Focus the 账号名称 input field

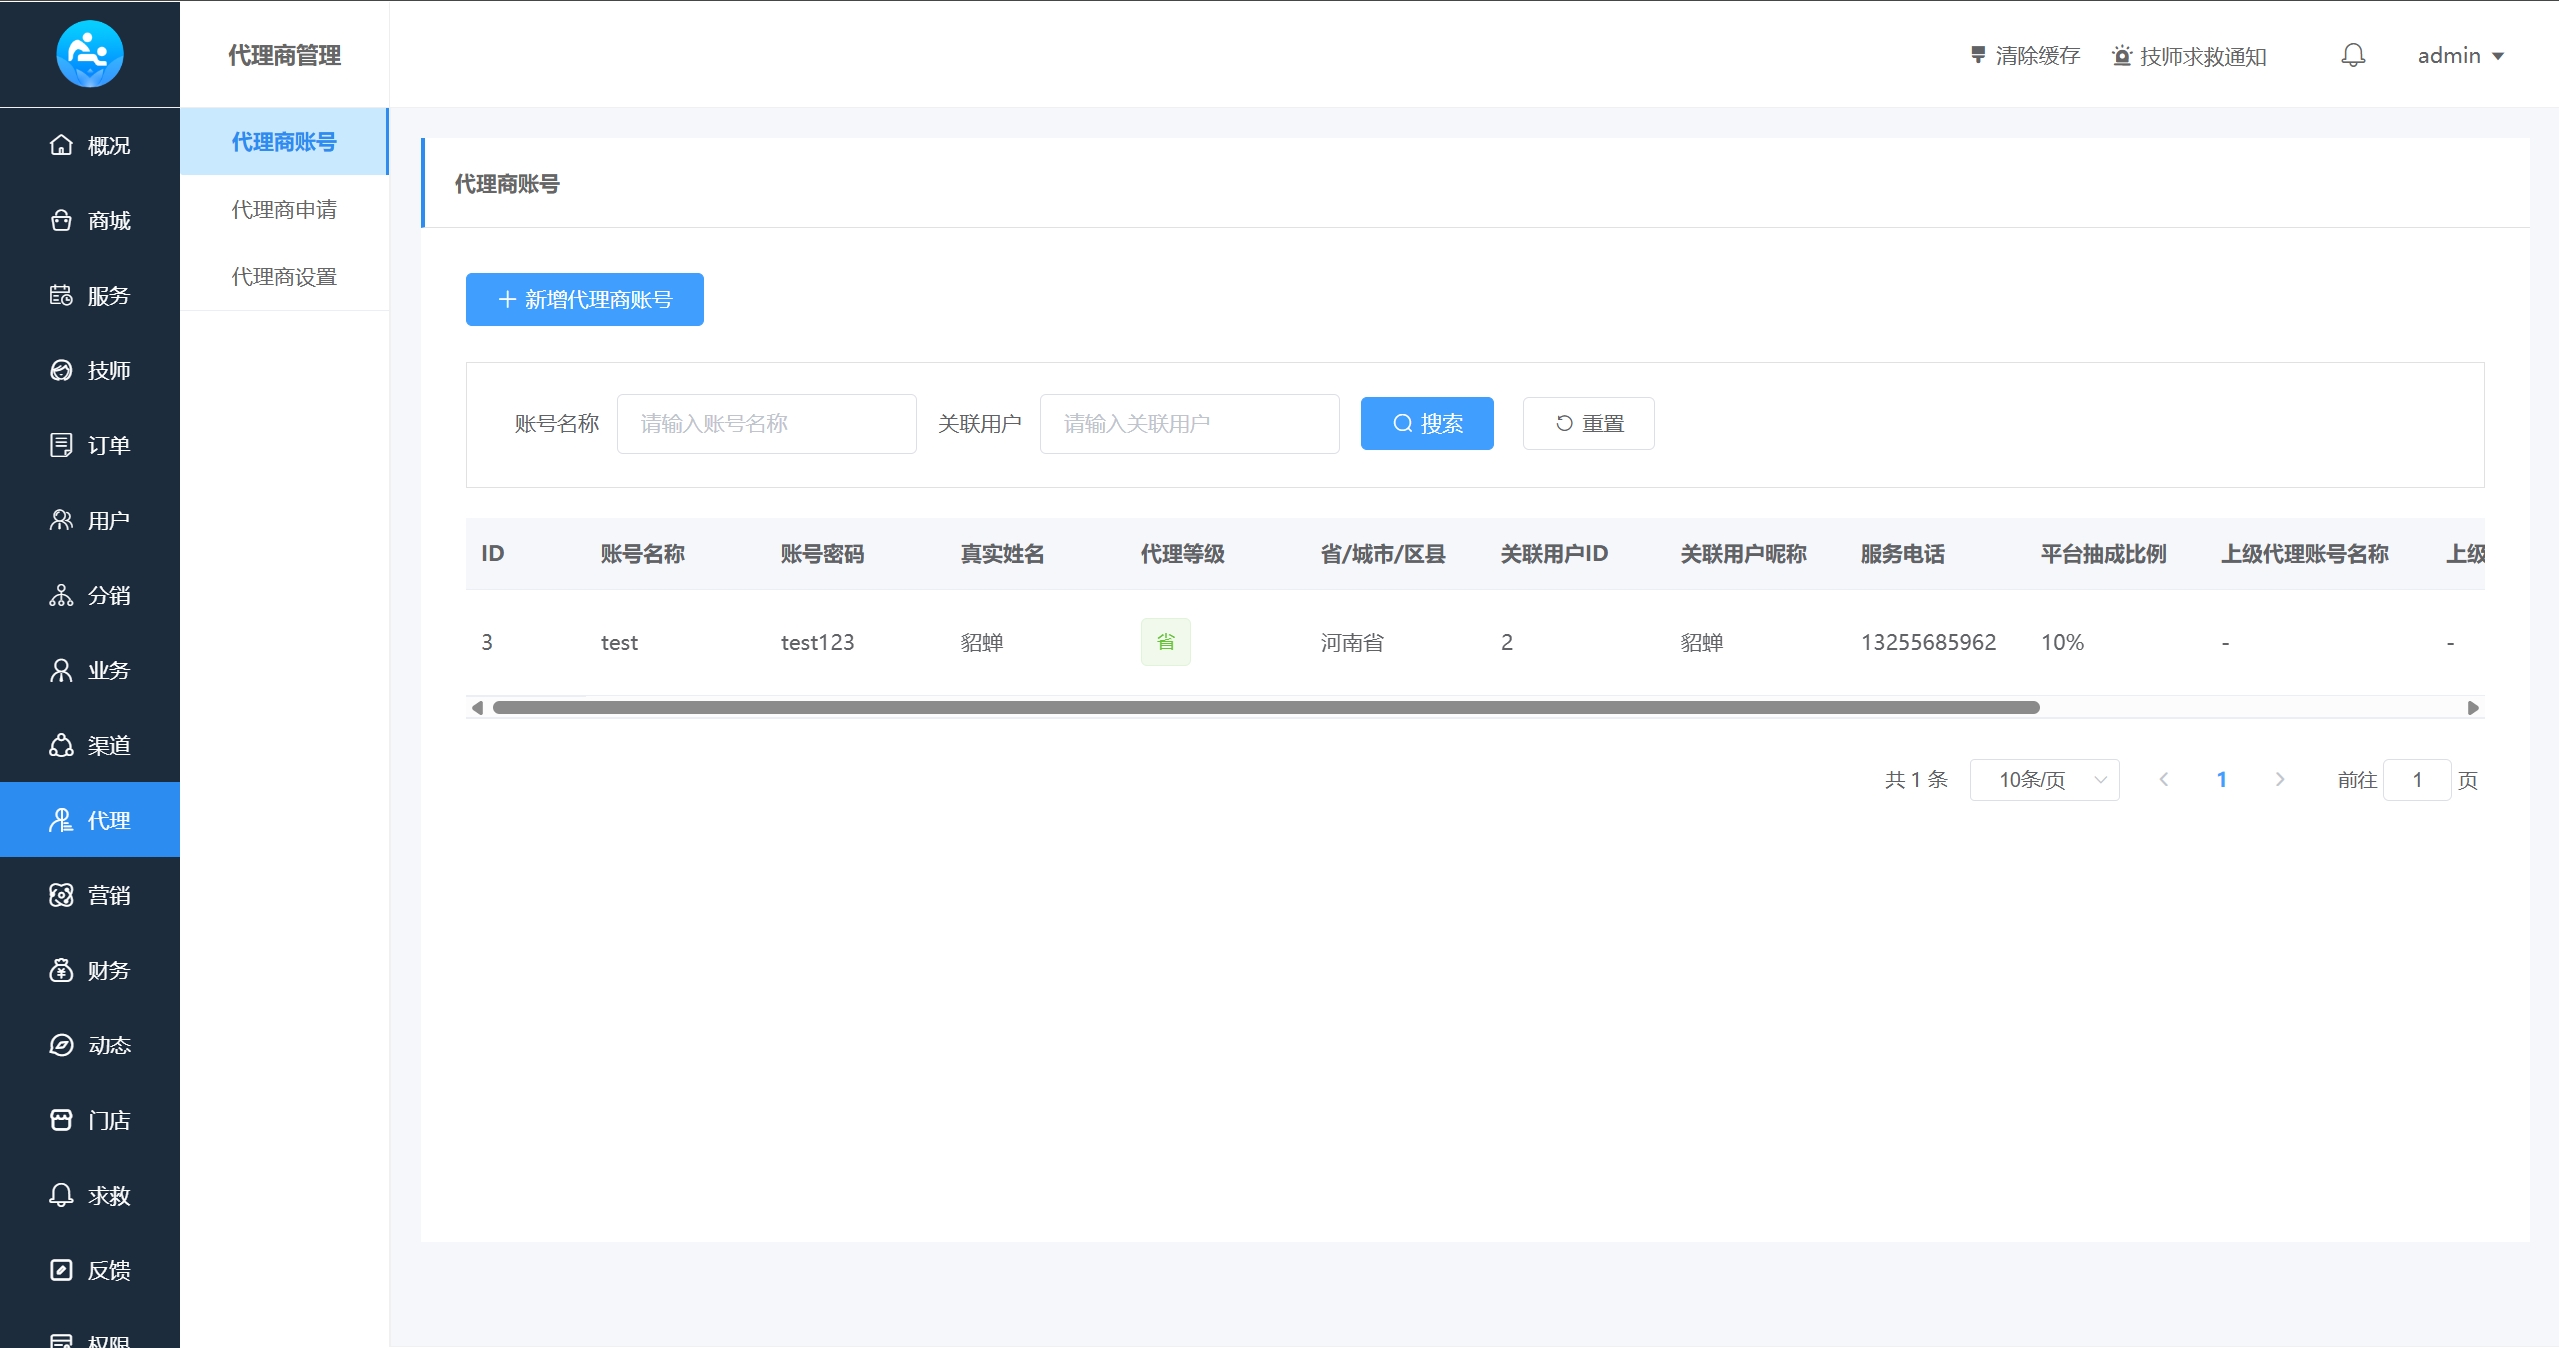click(766, 424)
